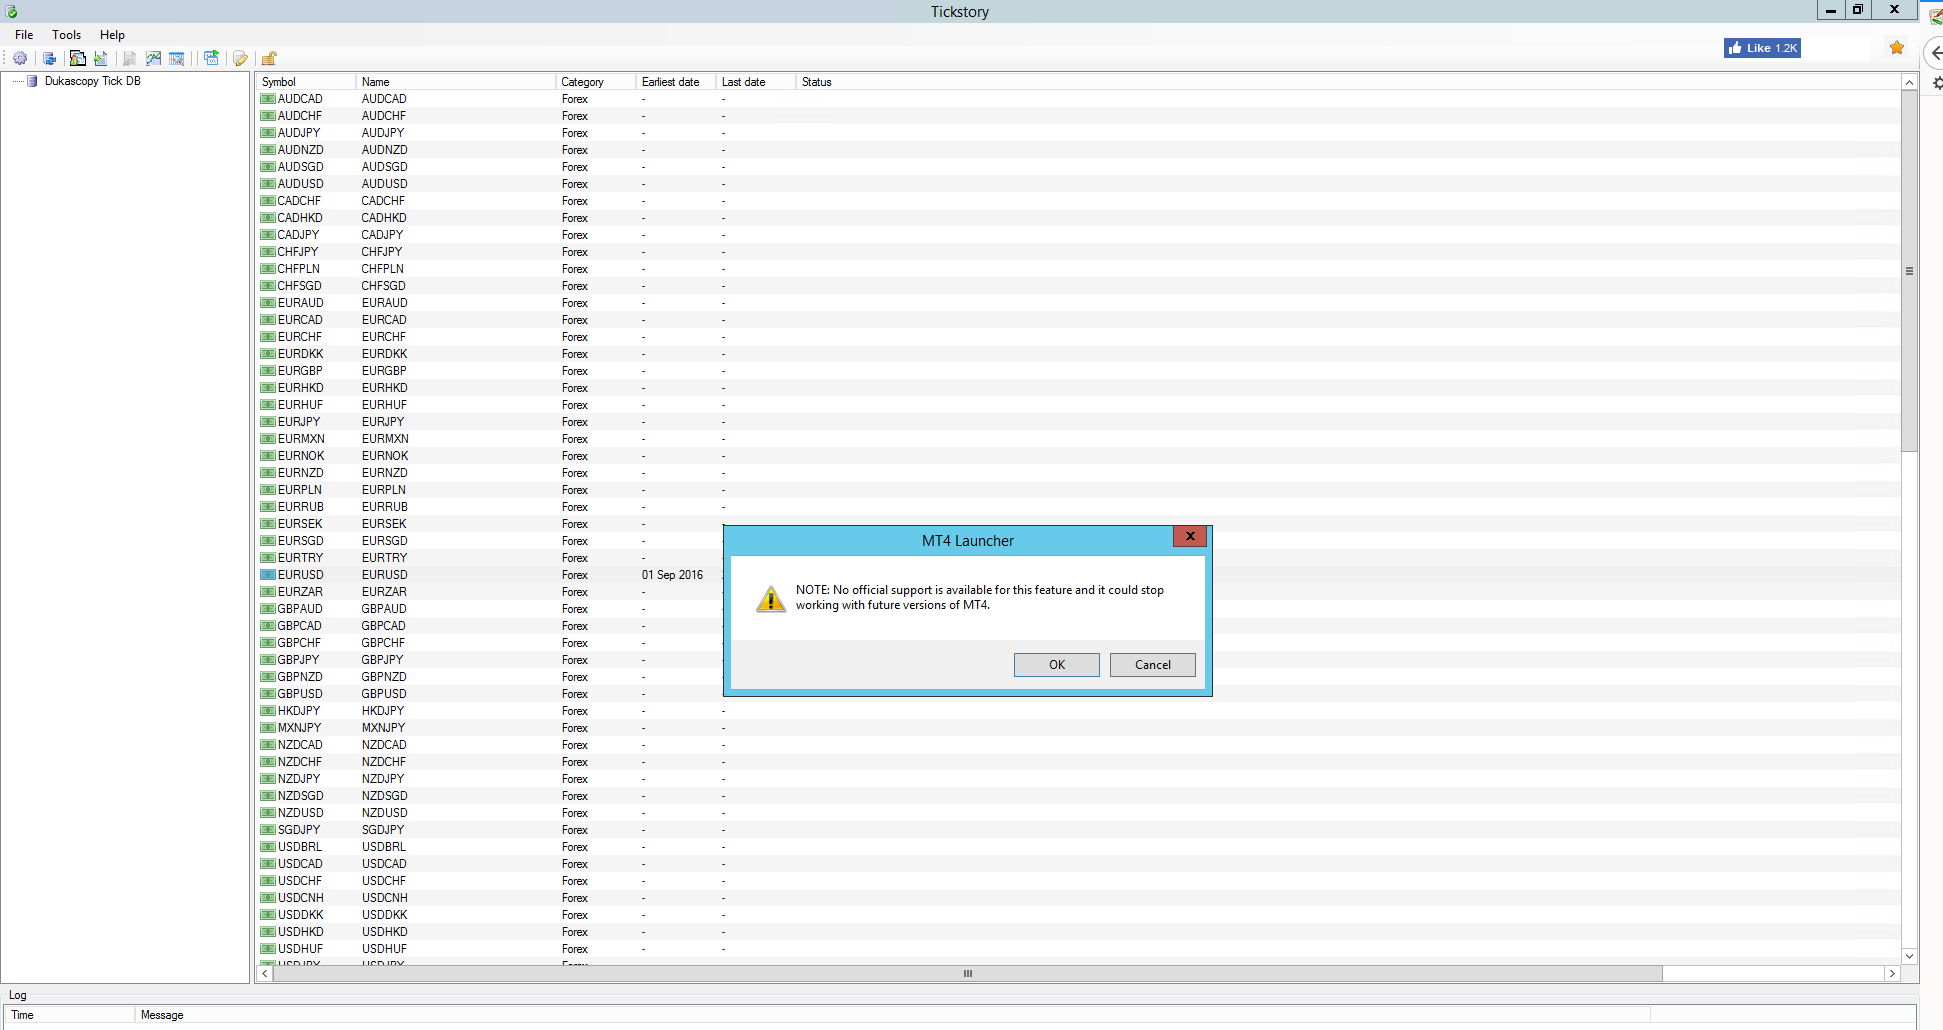Select the GBPJPY name cell
Image resolution: width=1943 pixels, height=1030 pixels.
[x=382, y=660]
